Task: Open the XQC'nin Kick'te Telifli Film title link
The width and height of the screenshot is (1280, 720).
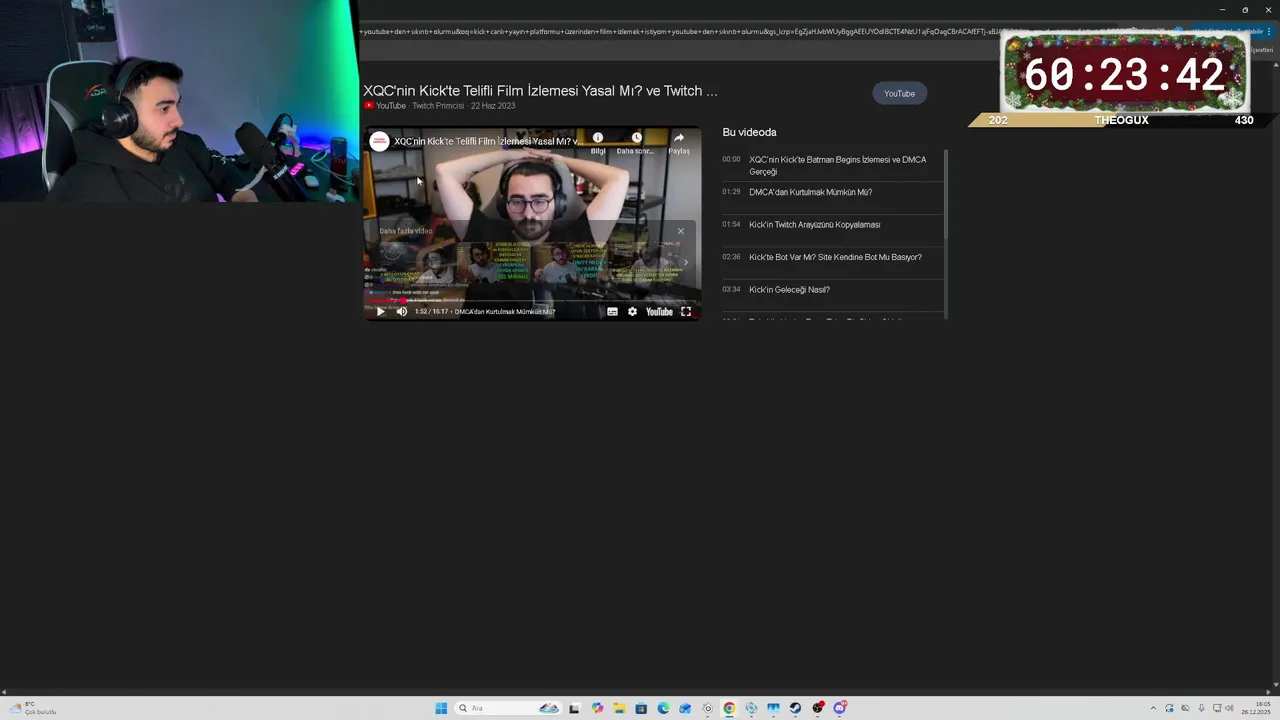Action: coord(540,91)
